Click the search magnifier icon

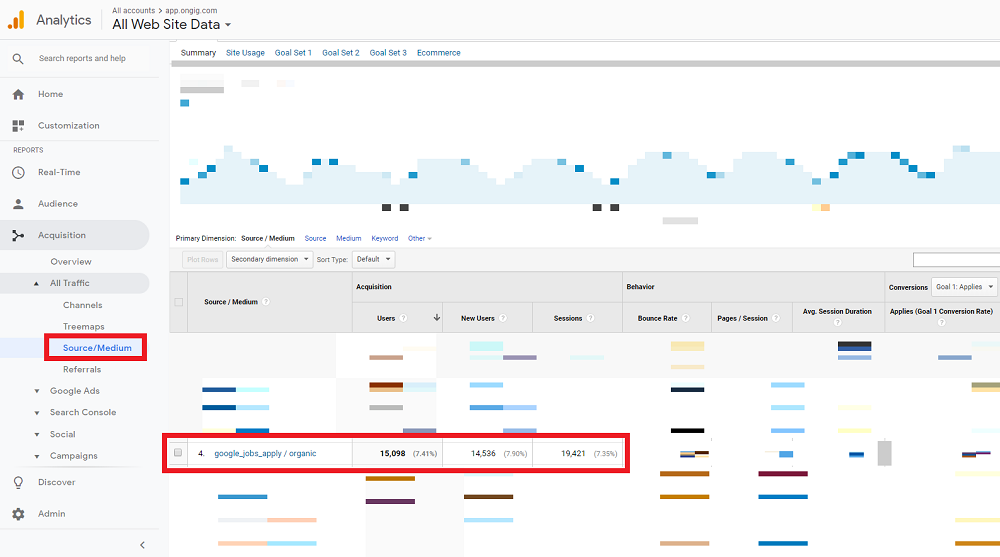(18, 59)
